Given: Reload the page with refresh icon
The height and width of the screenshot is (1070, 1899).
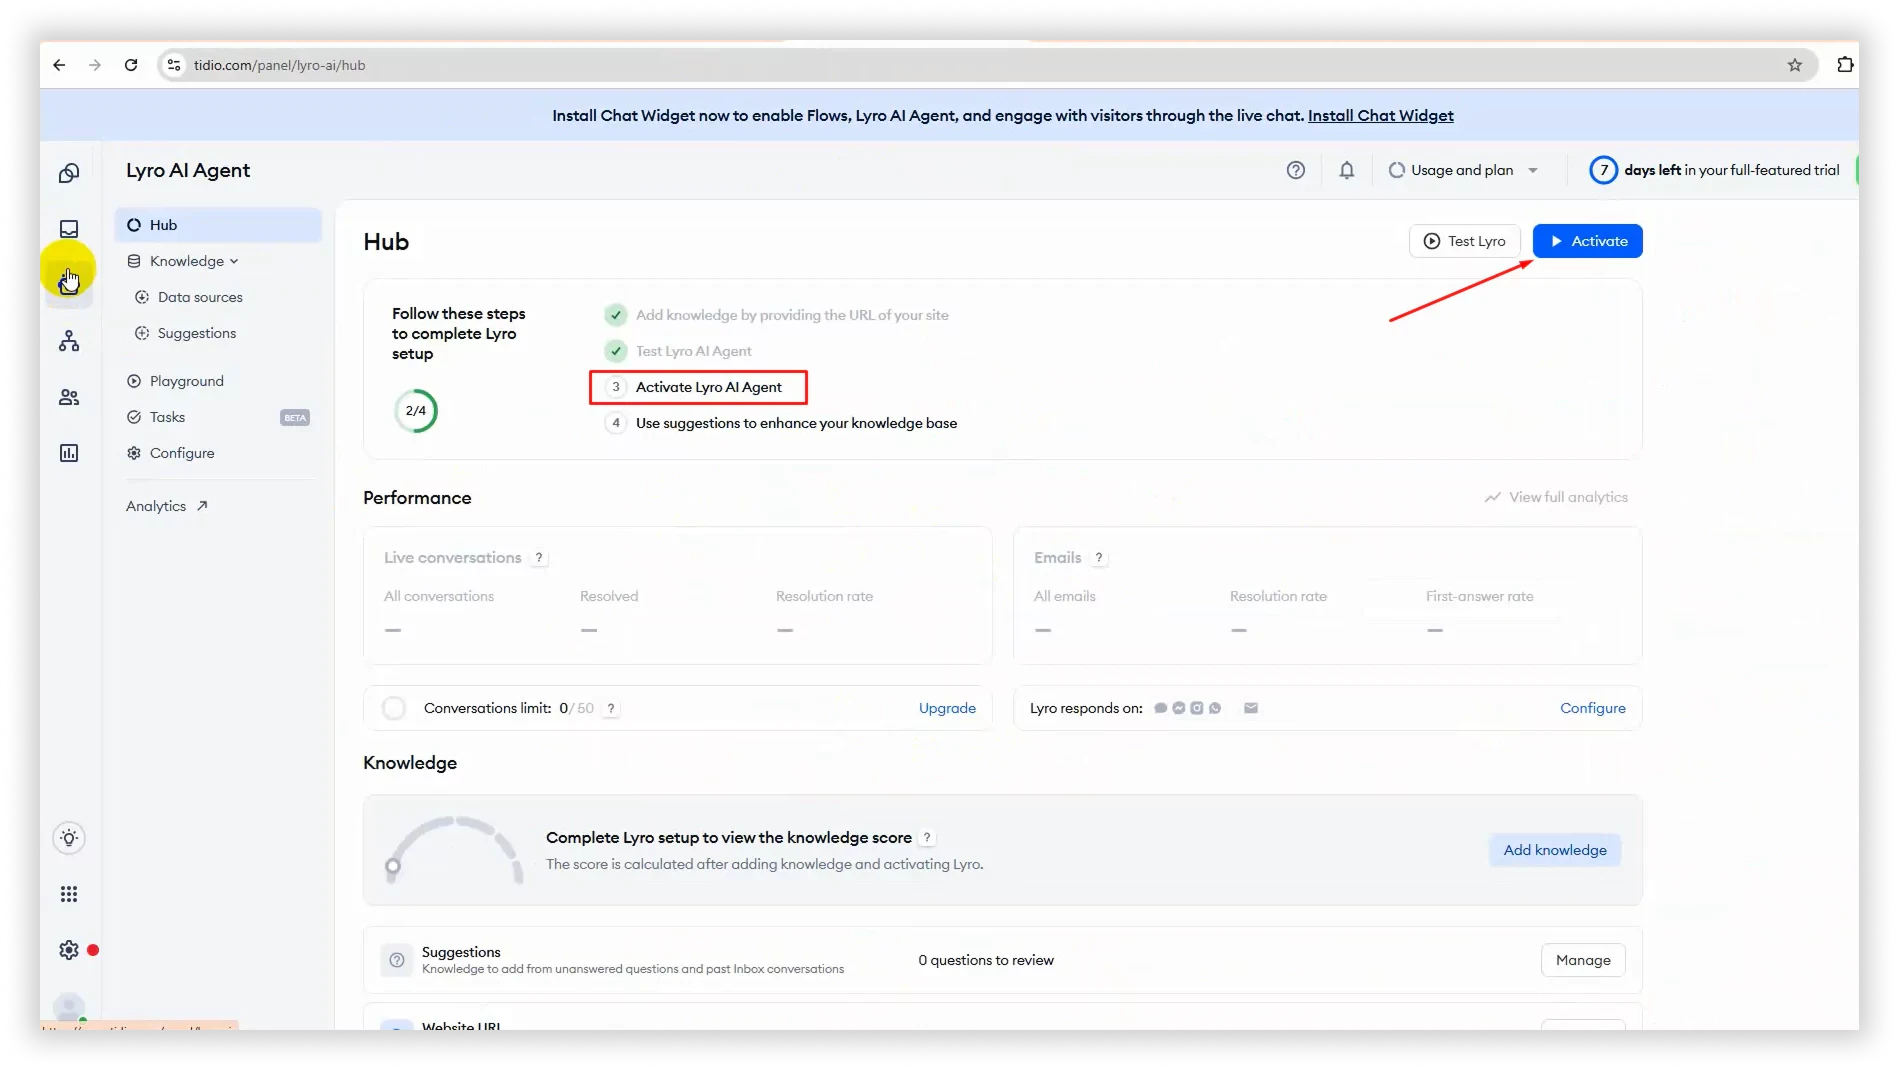Looking at the screenshot, I should (131, 65).
